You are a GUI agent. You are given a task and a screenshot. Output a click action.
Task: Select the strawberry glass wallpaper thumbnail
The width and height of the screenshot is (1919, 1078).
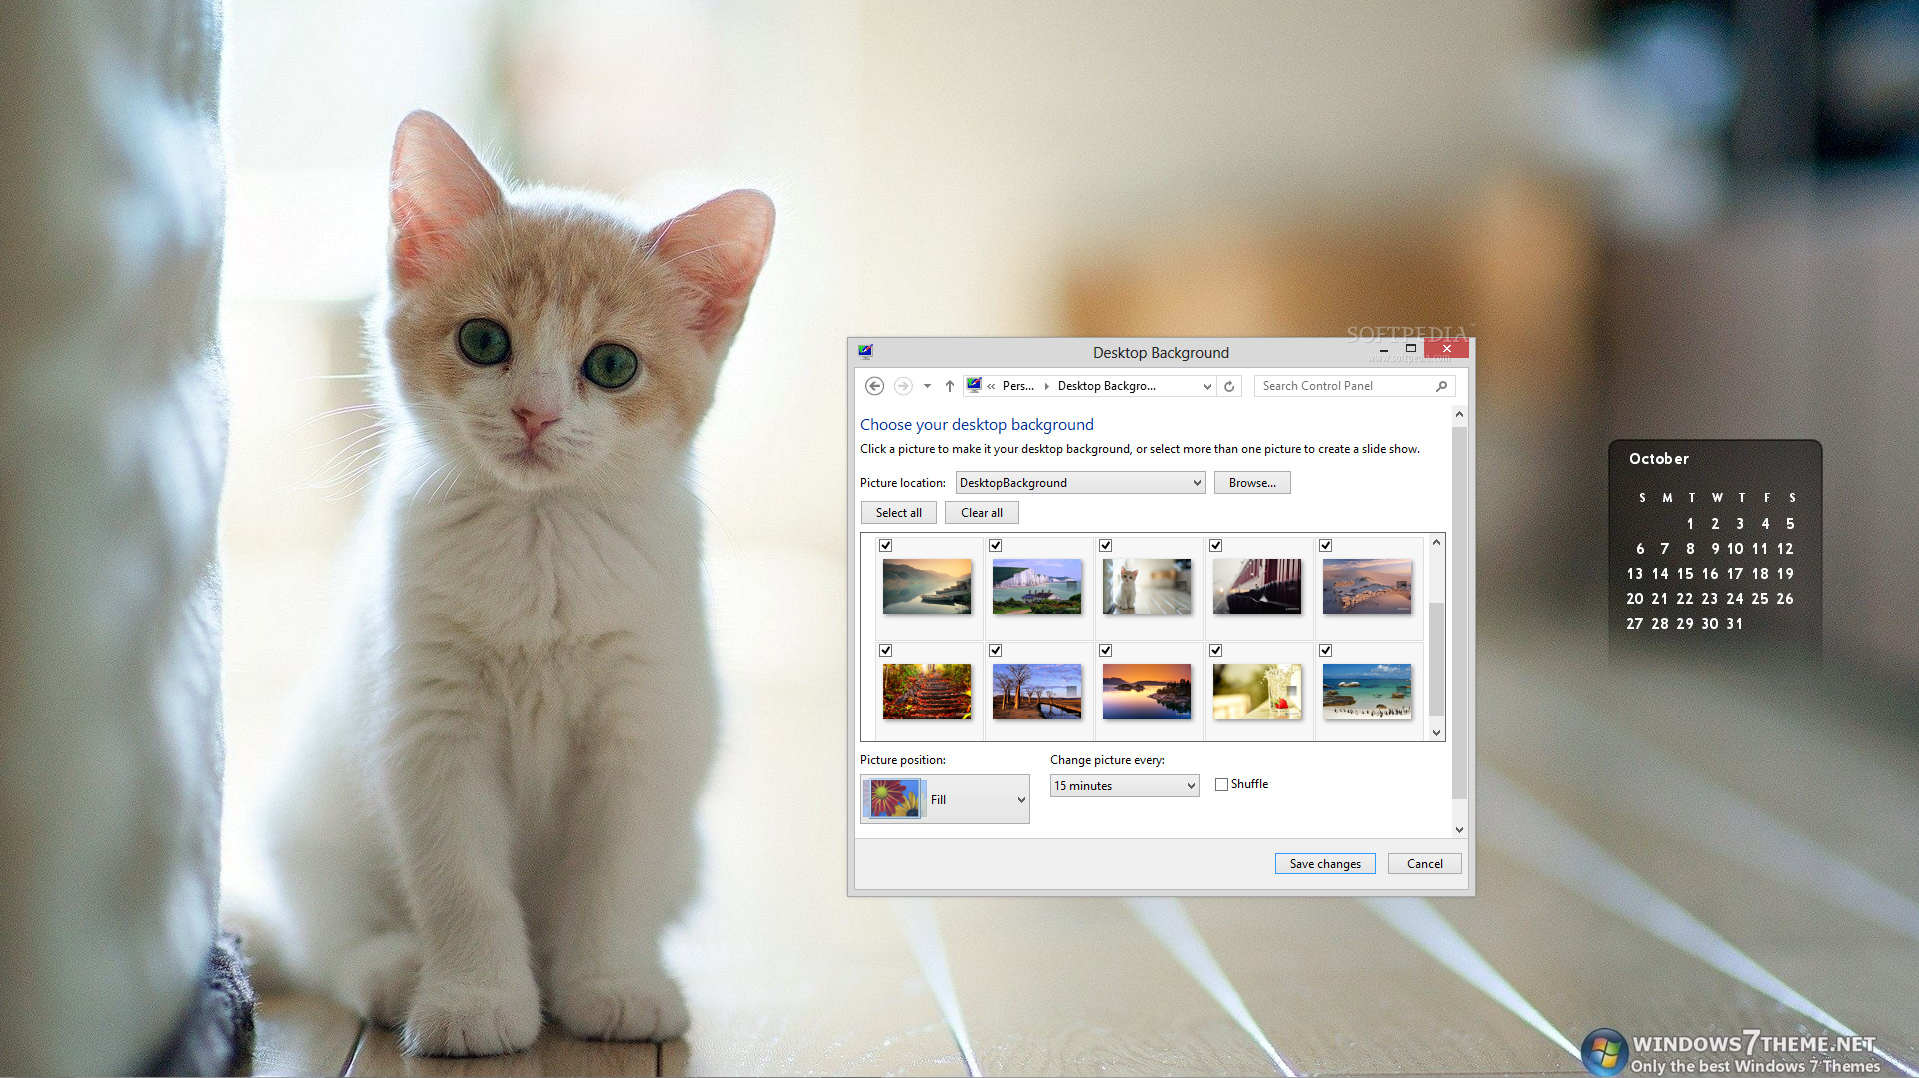tap(1257, 692)
